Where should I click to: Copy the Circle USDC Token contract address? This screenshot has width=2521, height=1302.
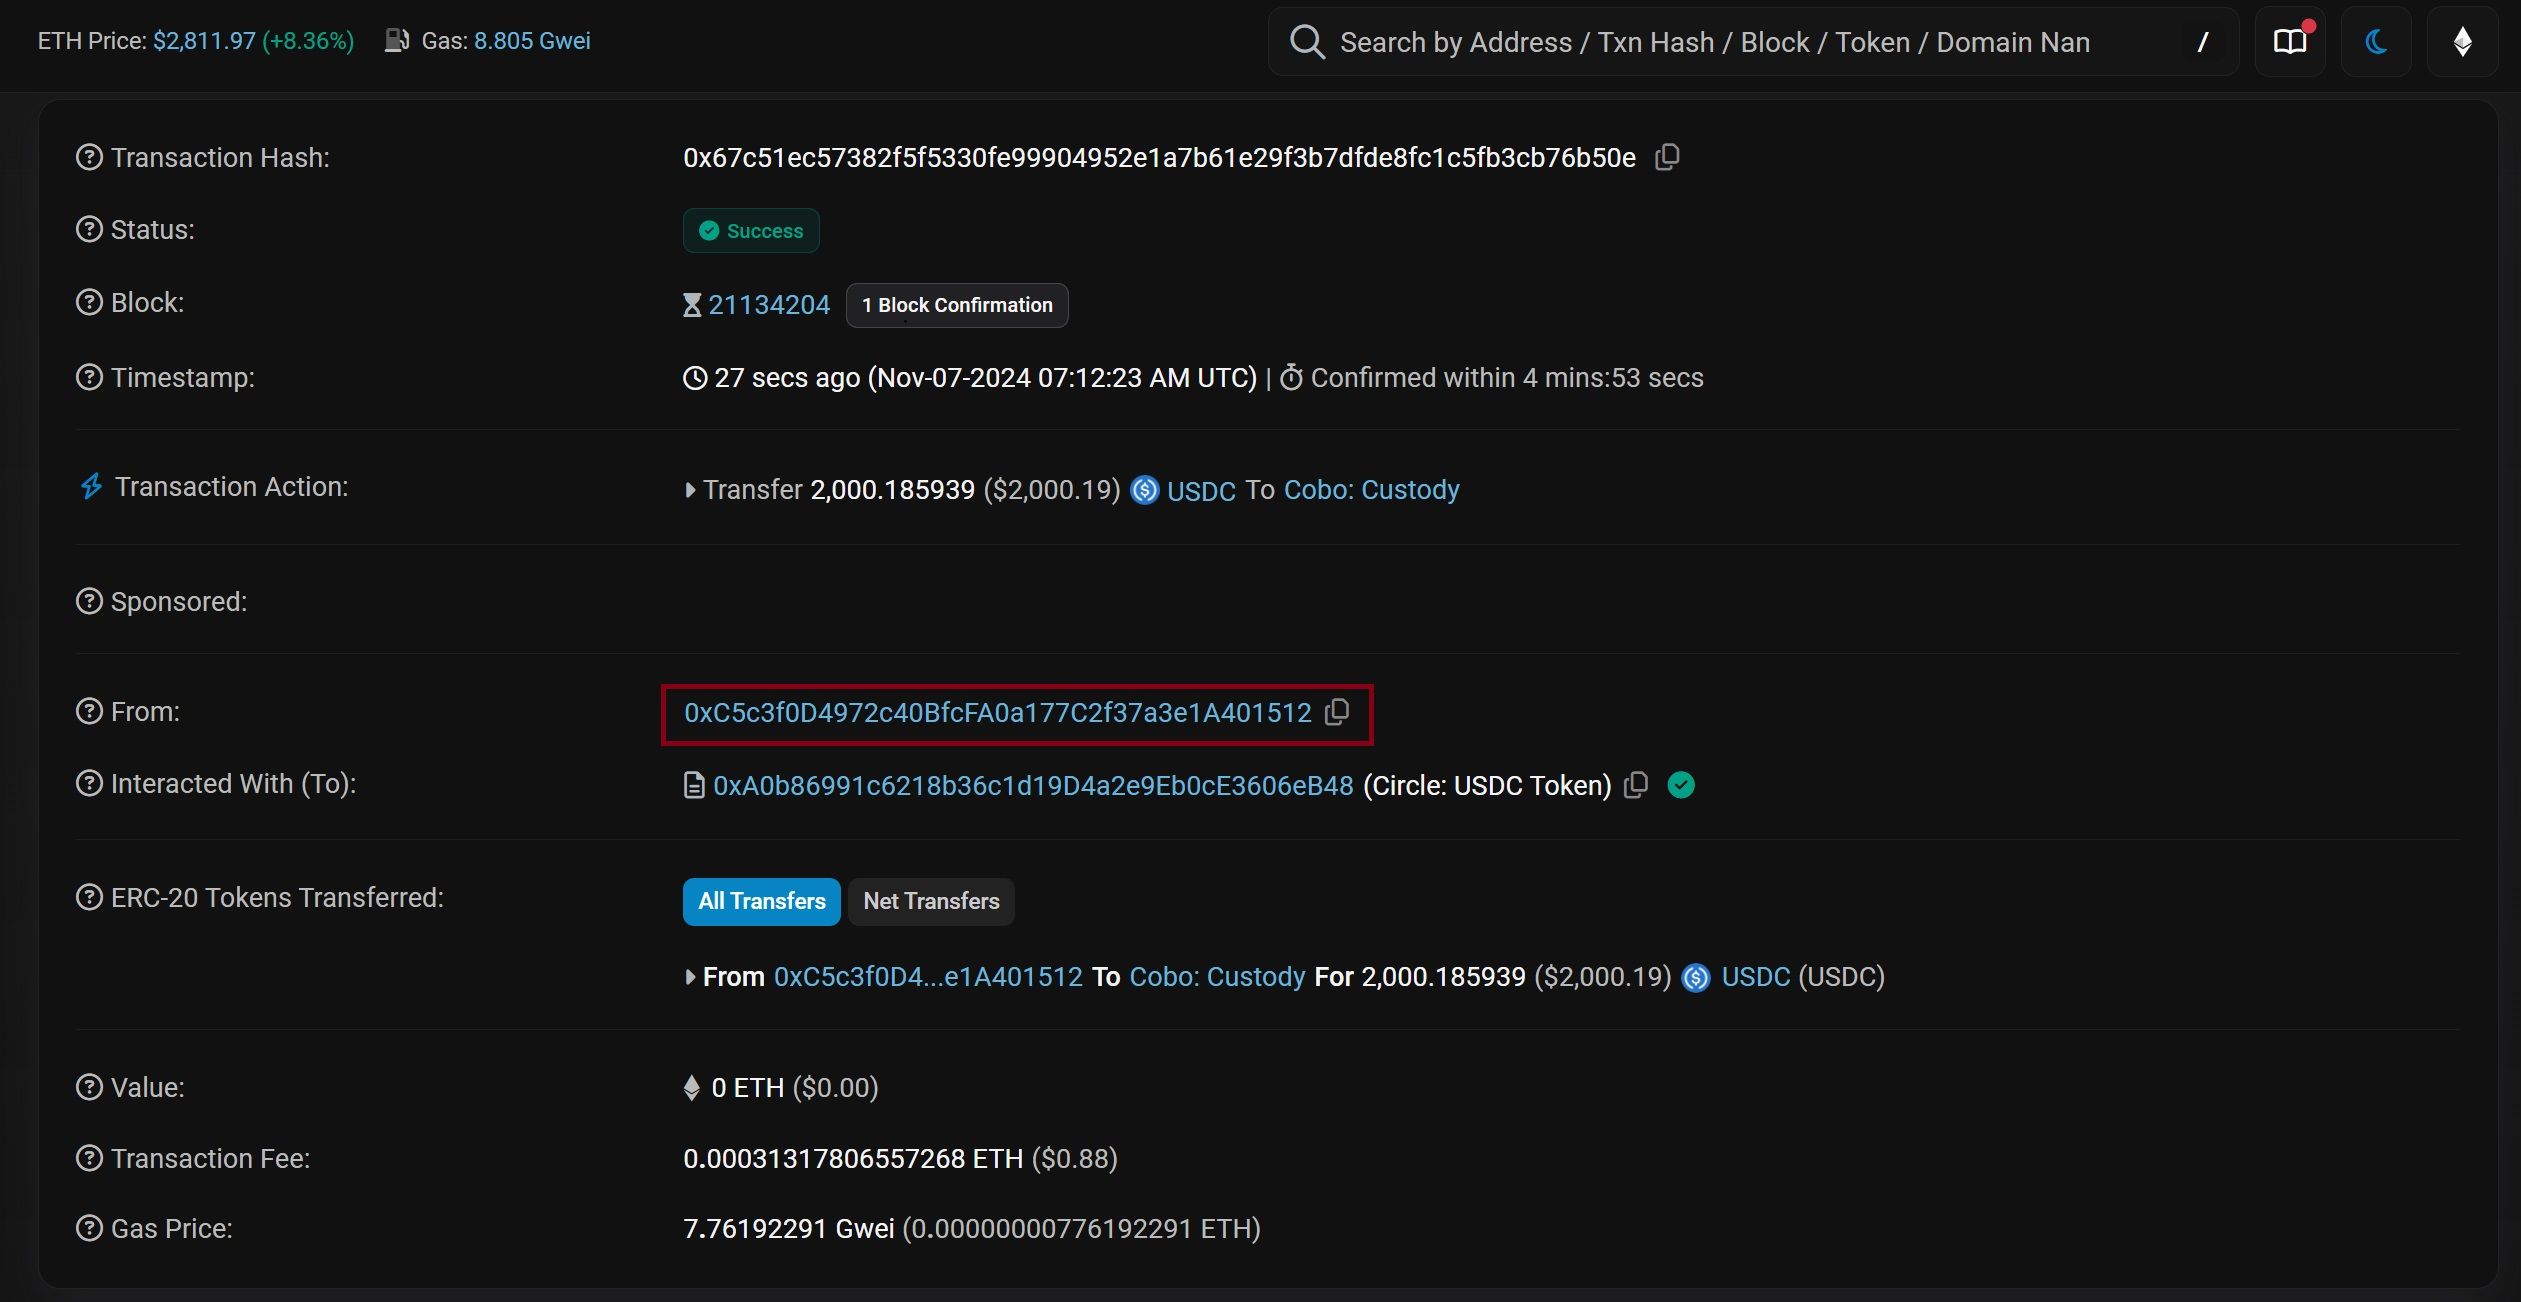[1635, 785]
